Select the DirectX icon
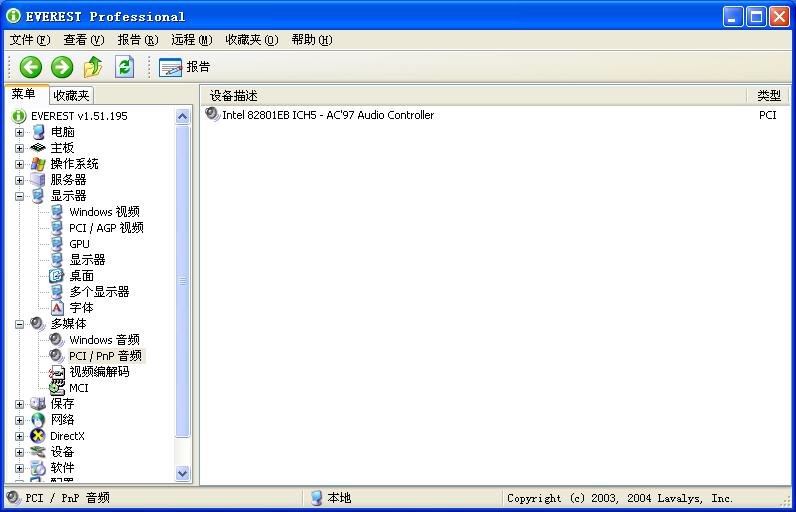The width and height of the screenshot is (796, 512). point(38,436)
